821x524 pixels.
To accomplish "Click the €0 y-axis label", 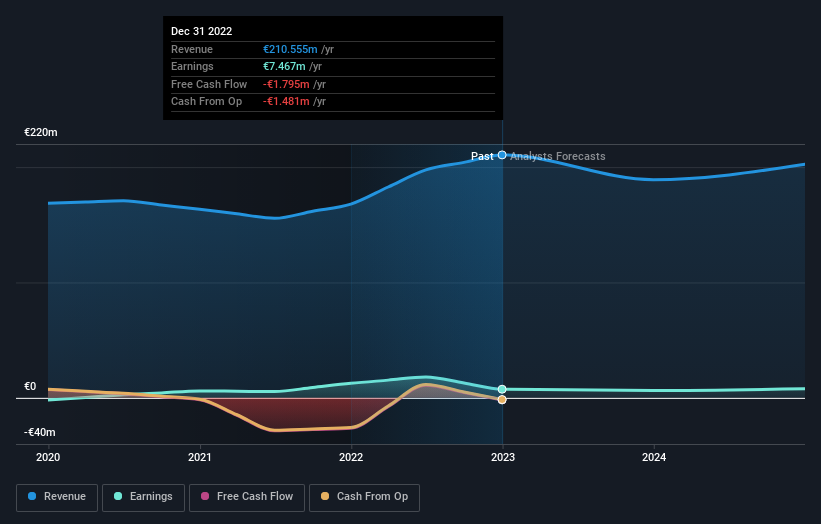I will (x=30, y=386).
